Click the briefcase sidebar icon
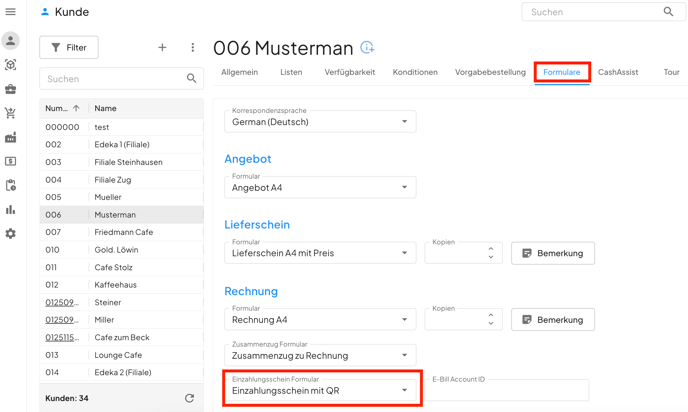 tap(11, 89)
